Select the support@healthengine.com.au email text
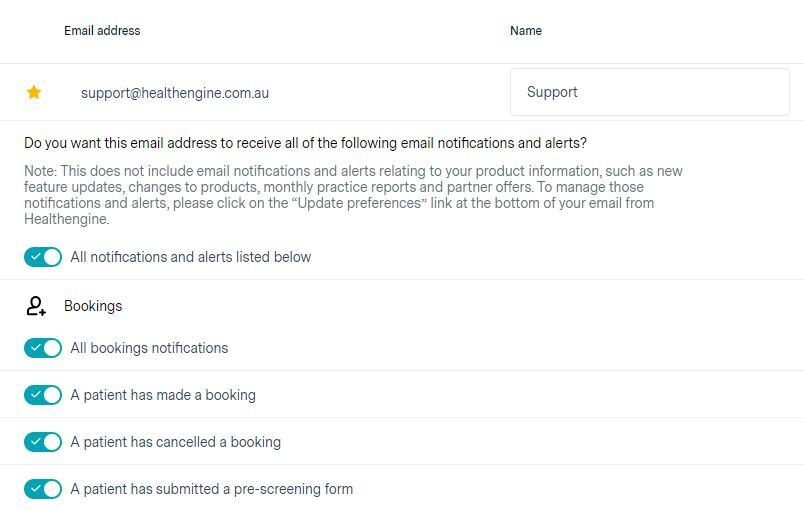 [175, 93]
